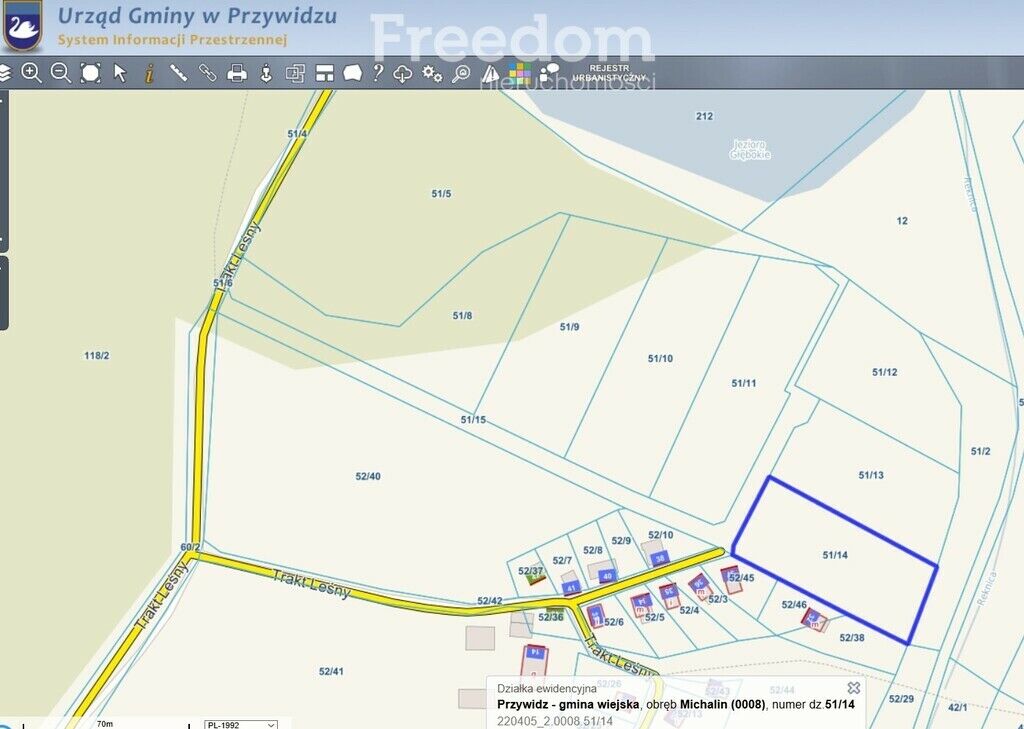Click the highlighted parcel label 51/14
The width and height of the screenshot is (1024, 729).
(x=835, y=555)
